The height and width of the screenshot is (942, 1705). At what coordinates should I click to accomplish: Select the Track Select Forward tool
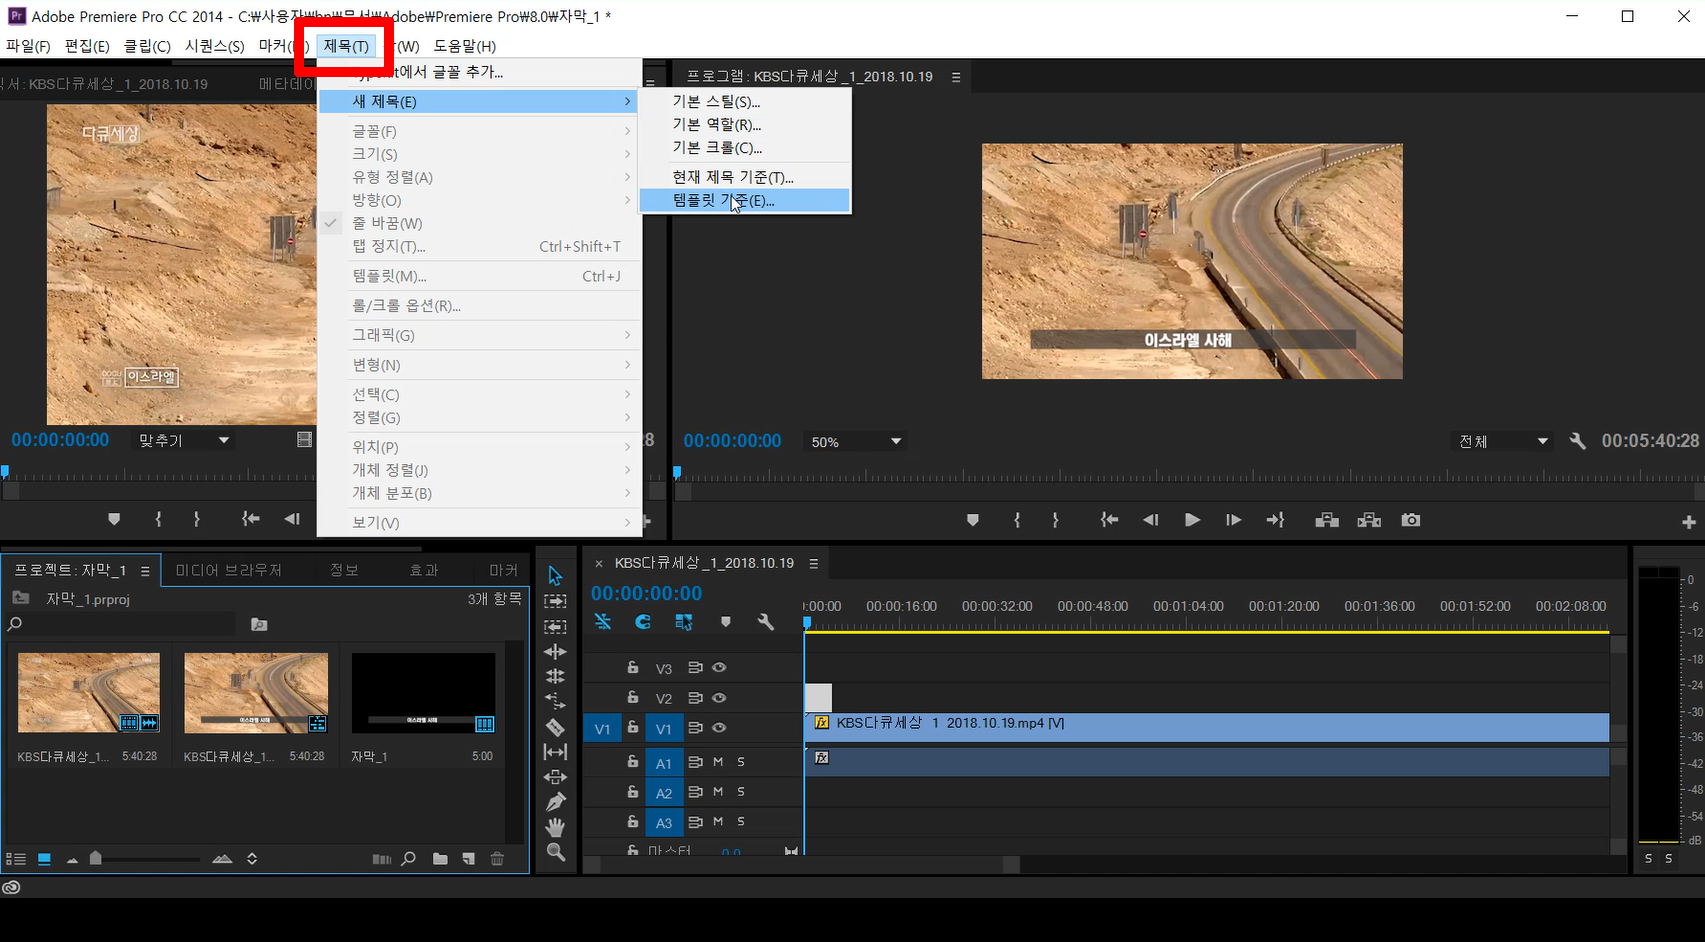tap(555, 601)
